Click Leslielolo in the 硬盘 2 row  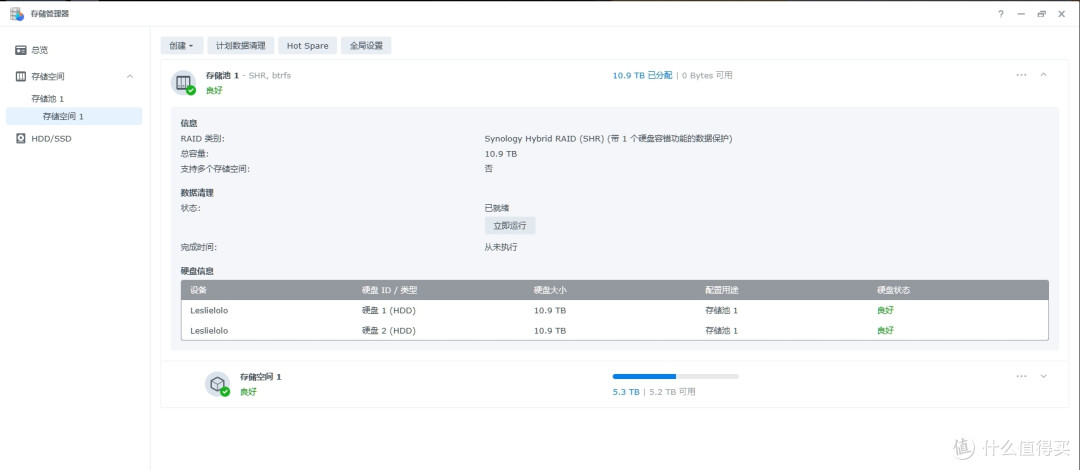click(x=209, y=331)
